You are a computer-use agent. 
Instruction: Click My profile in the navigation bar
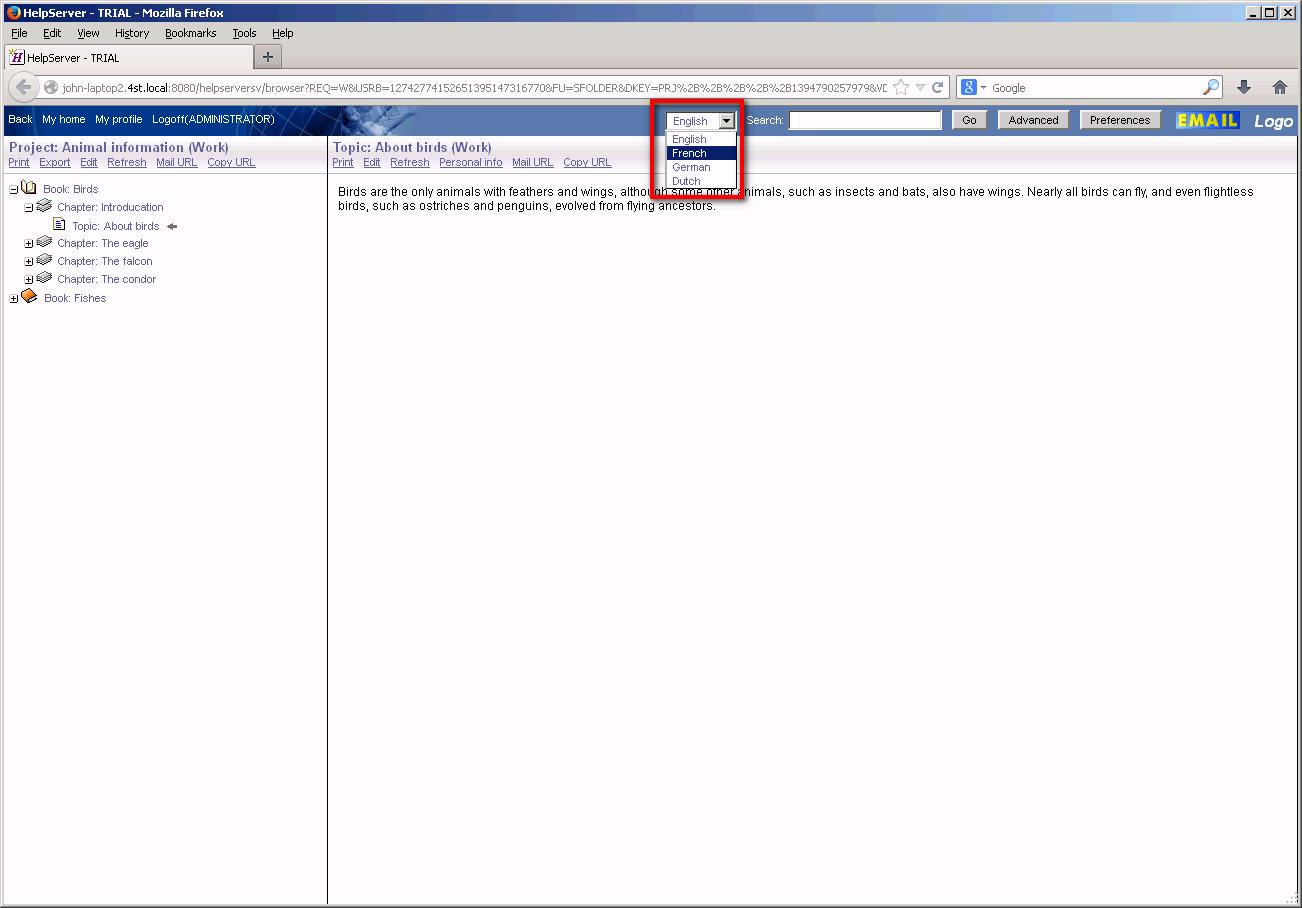coord(119,119)
